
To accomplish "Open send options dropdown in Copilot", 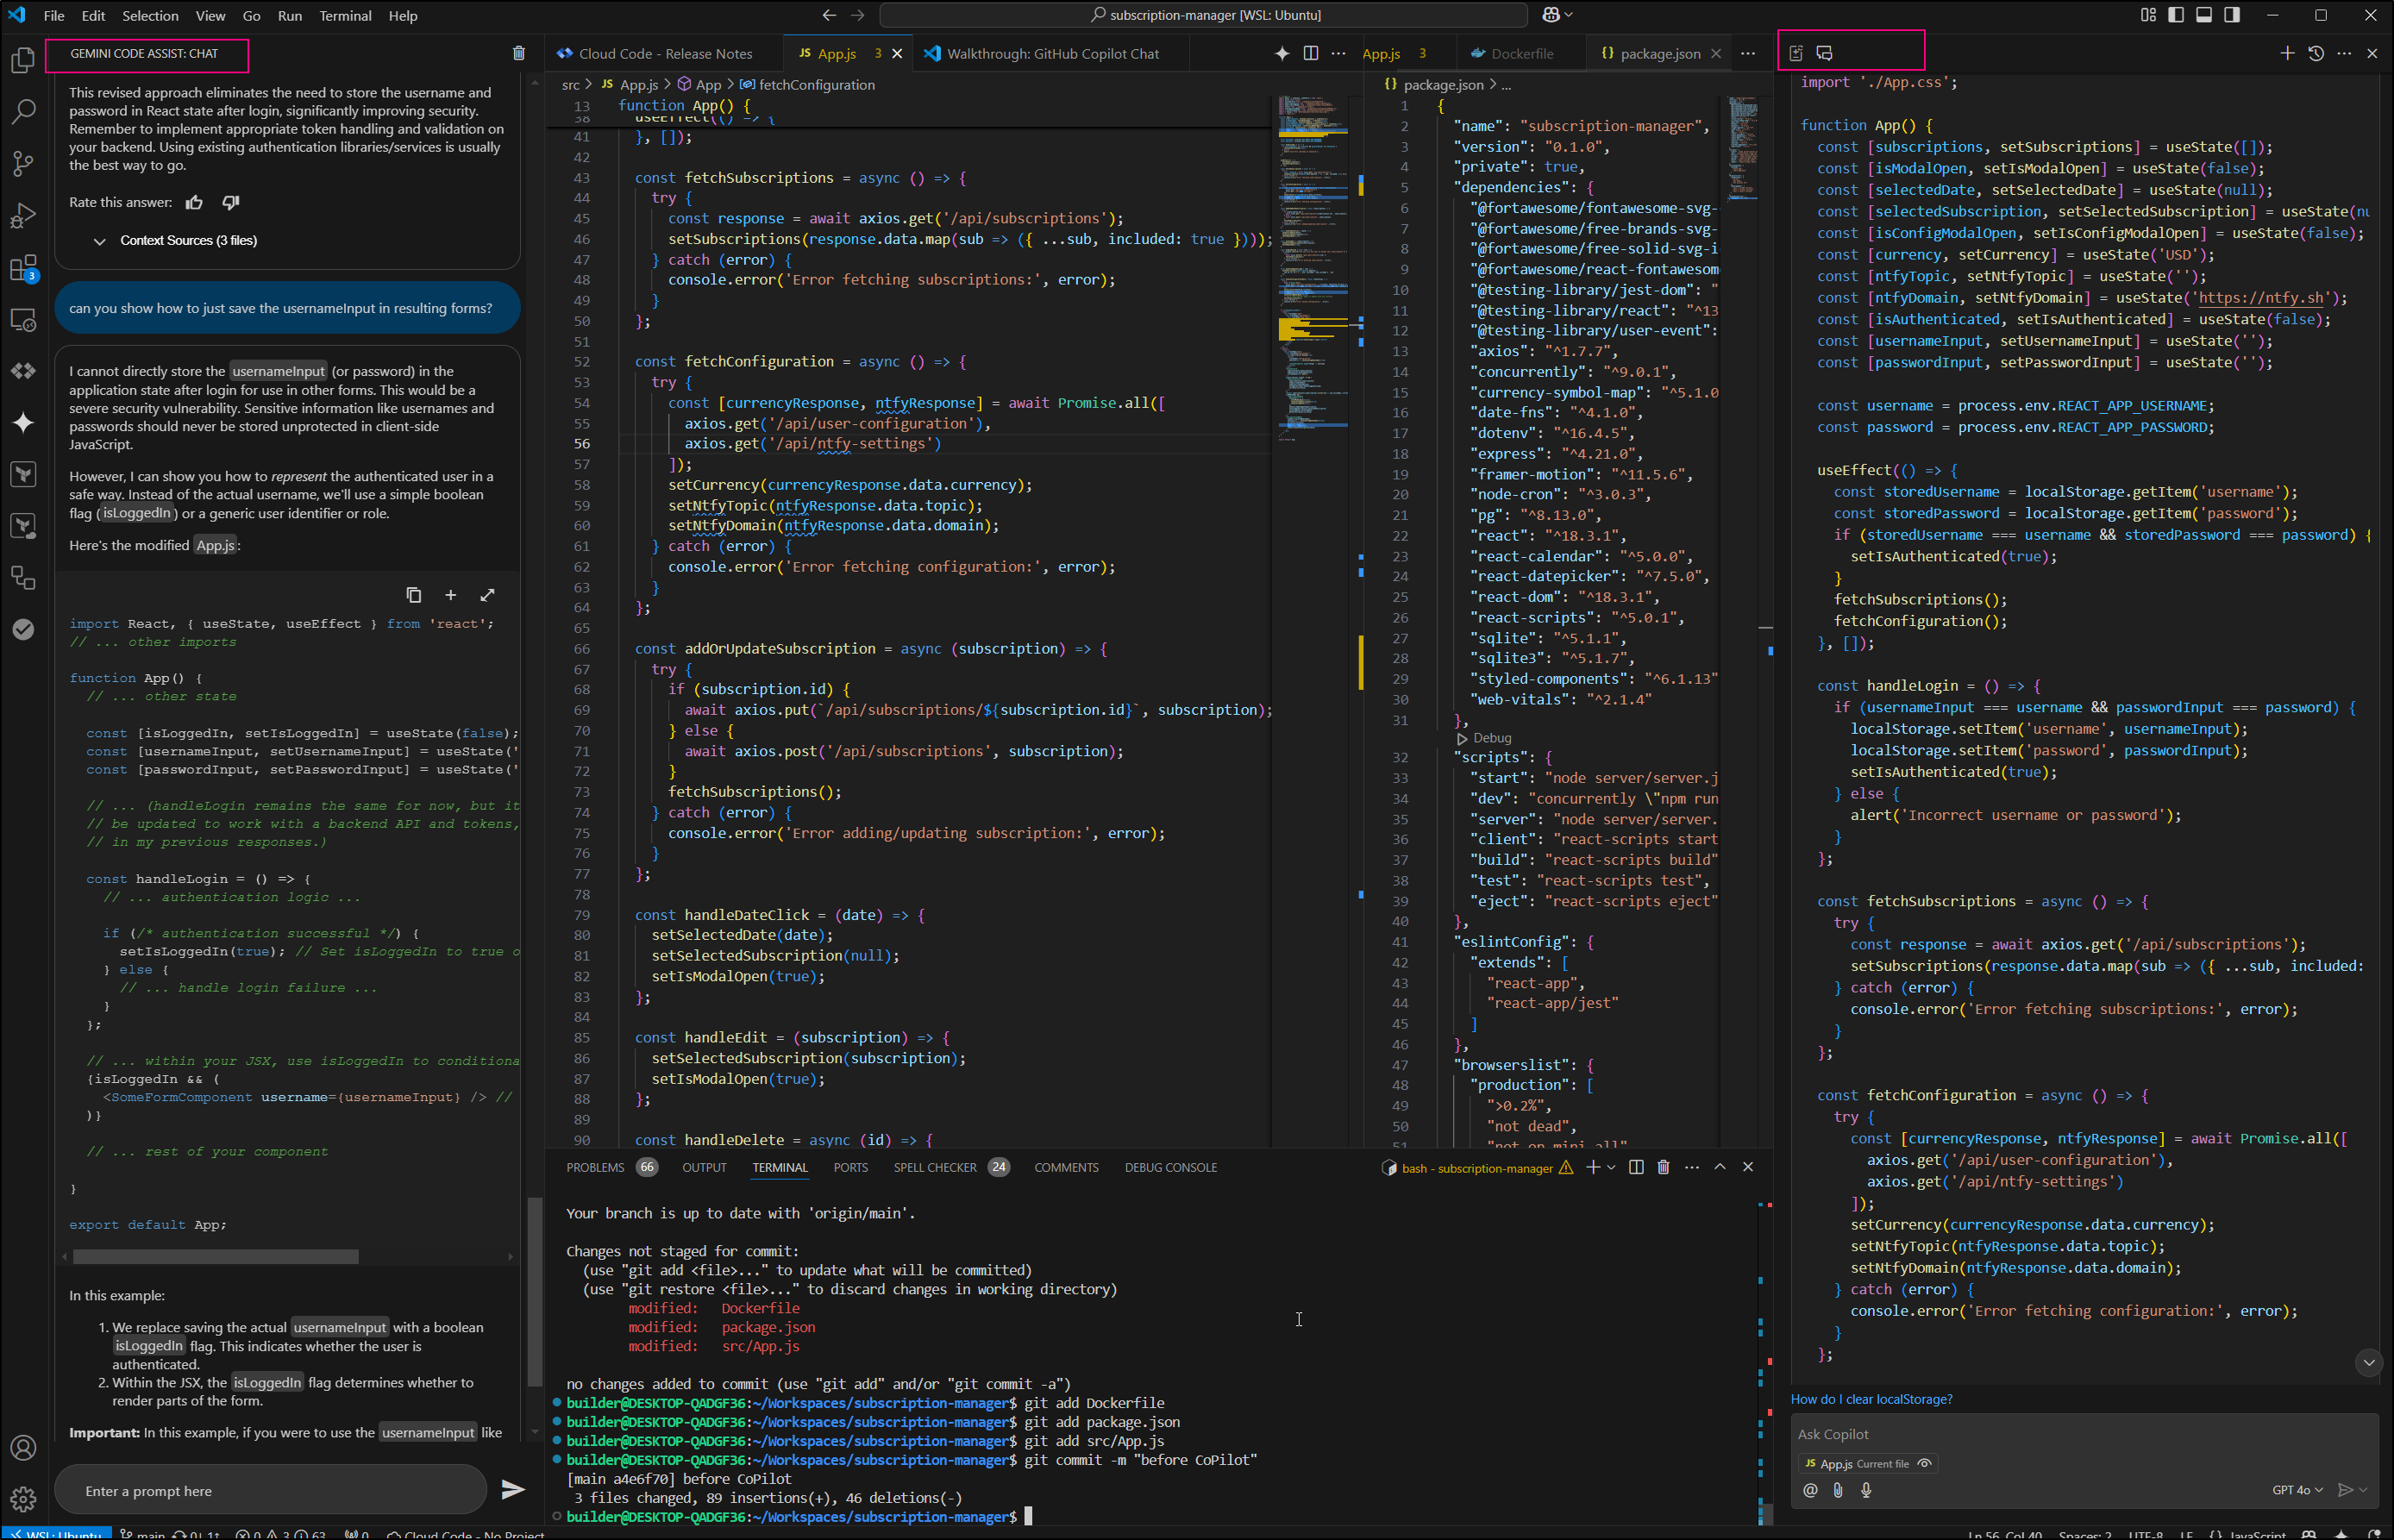I will point(2363,1490).
